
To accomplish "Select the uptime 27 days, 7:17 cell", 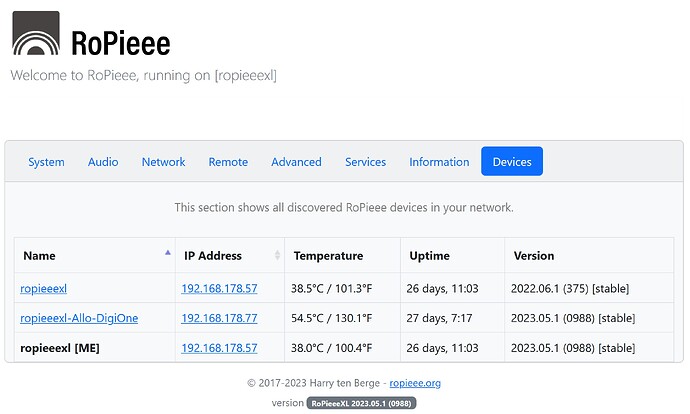I will pos(452,318).
